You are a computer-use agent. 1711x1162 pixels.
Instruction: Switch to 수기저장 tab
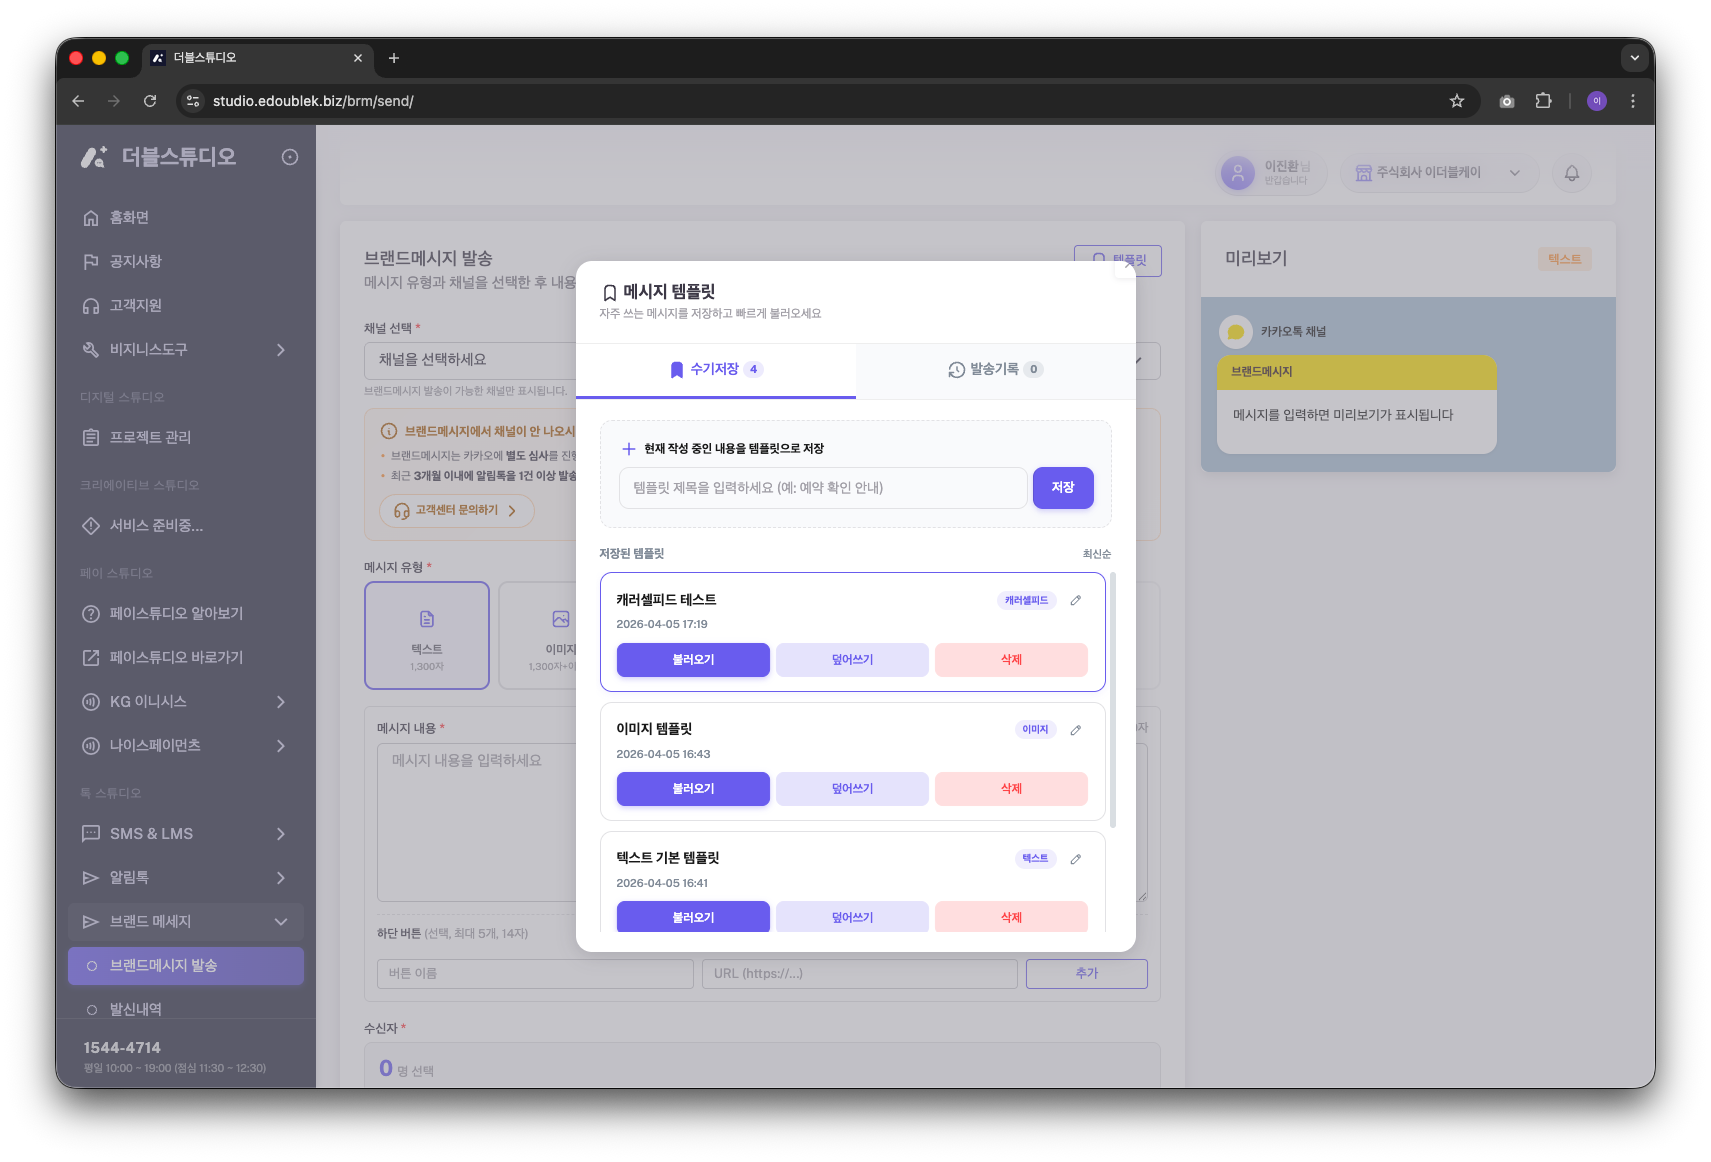click(x=716, y=370)
